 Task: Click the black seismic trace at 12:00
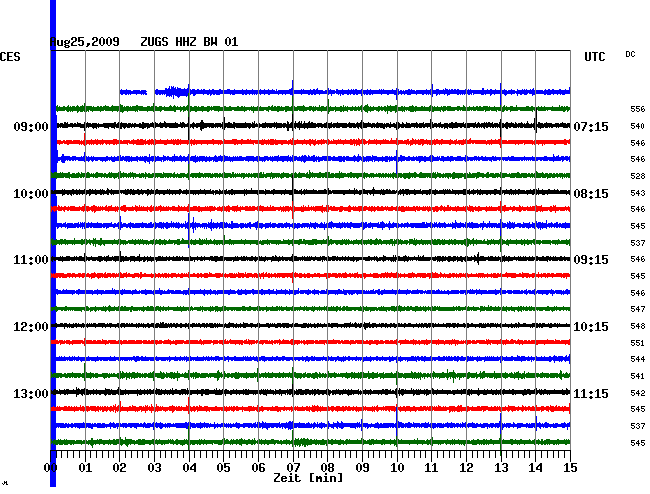click(311, 326)
